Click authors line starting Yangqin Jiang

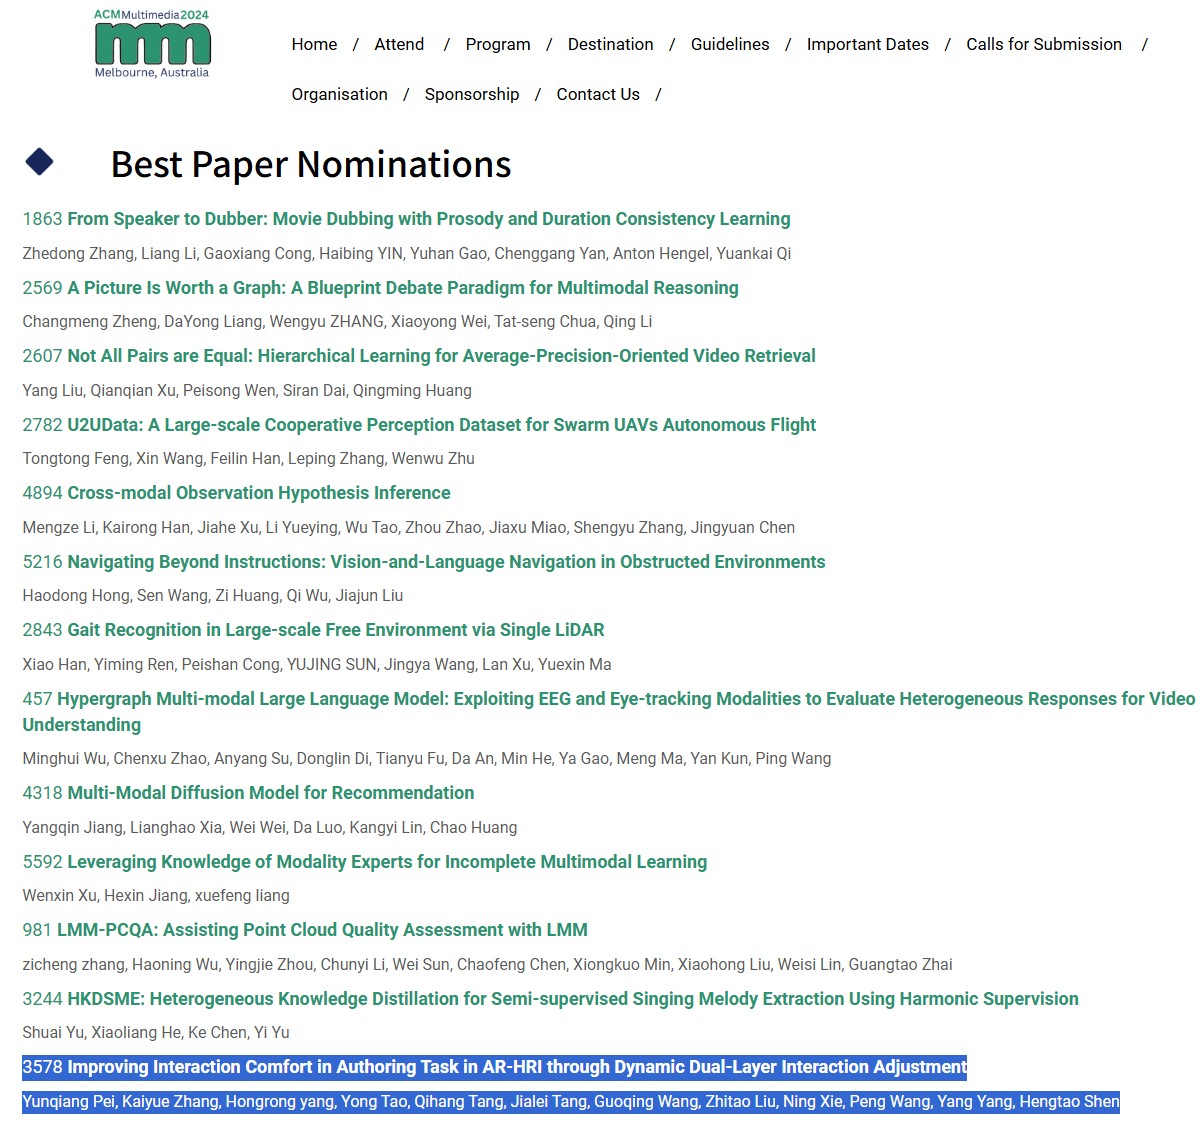270,828
